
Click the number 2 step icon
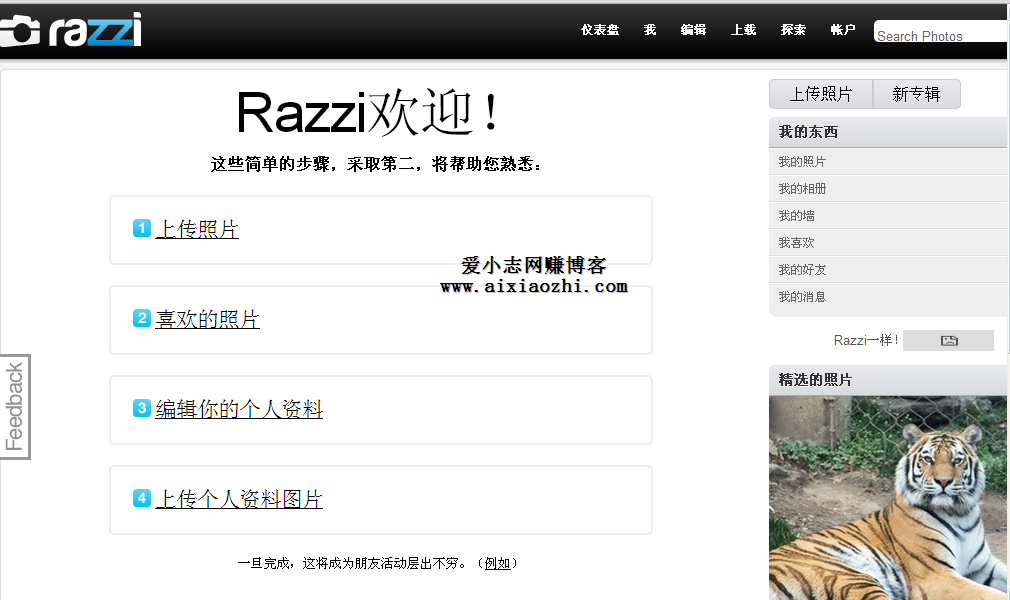pyautogui.click(x=142, y=318)
